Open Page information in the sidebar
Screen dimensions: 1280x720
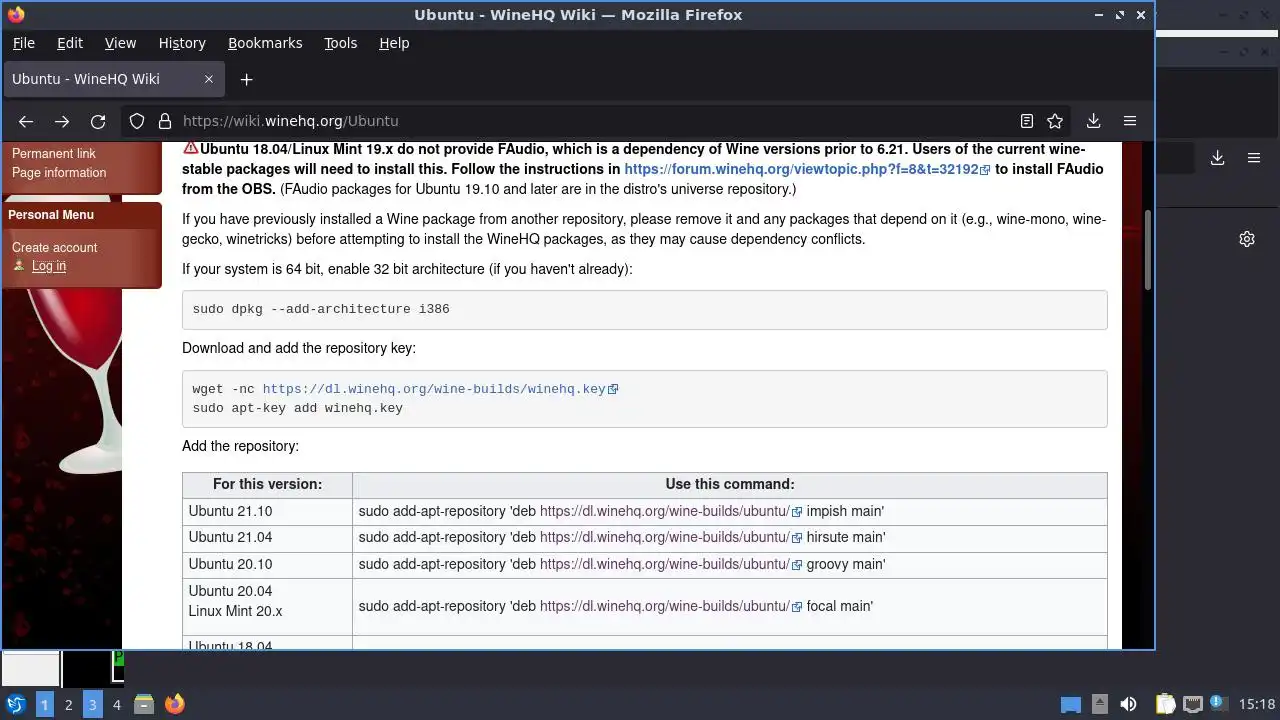click(59, 173)
